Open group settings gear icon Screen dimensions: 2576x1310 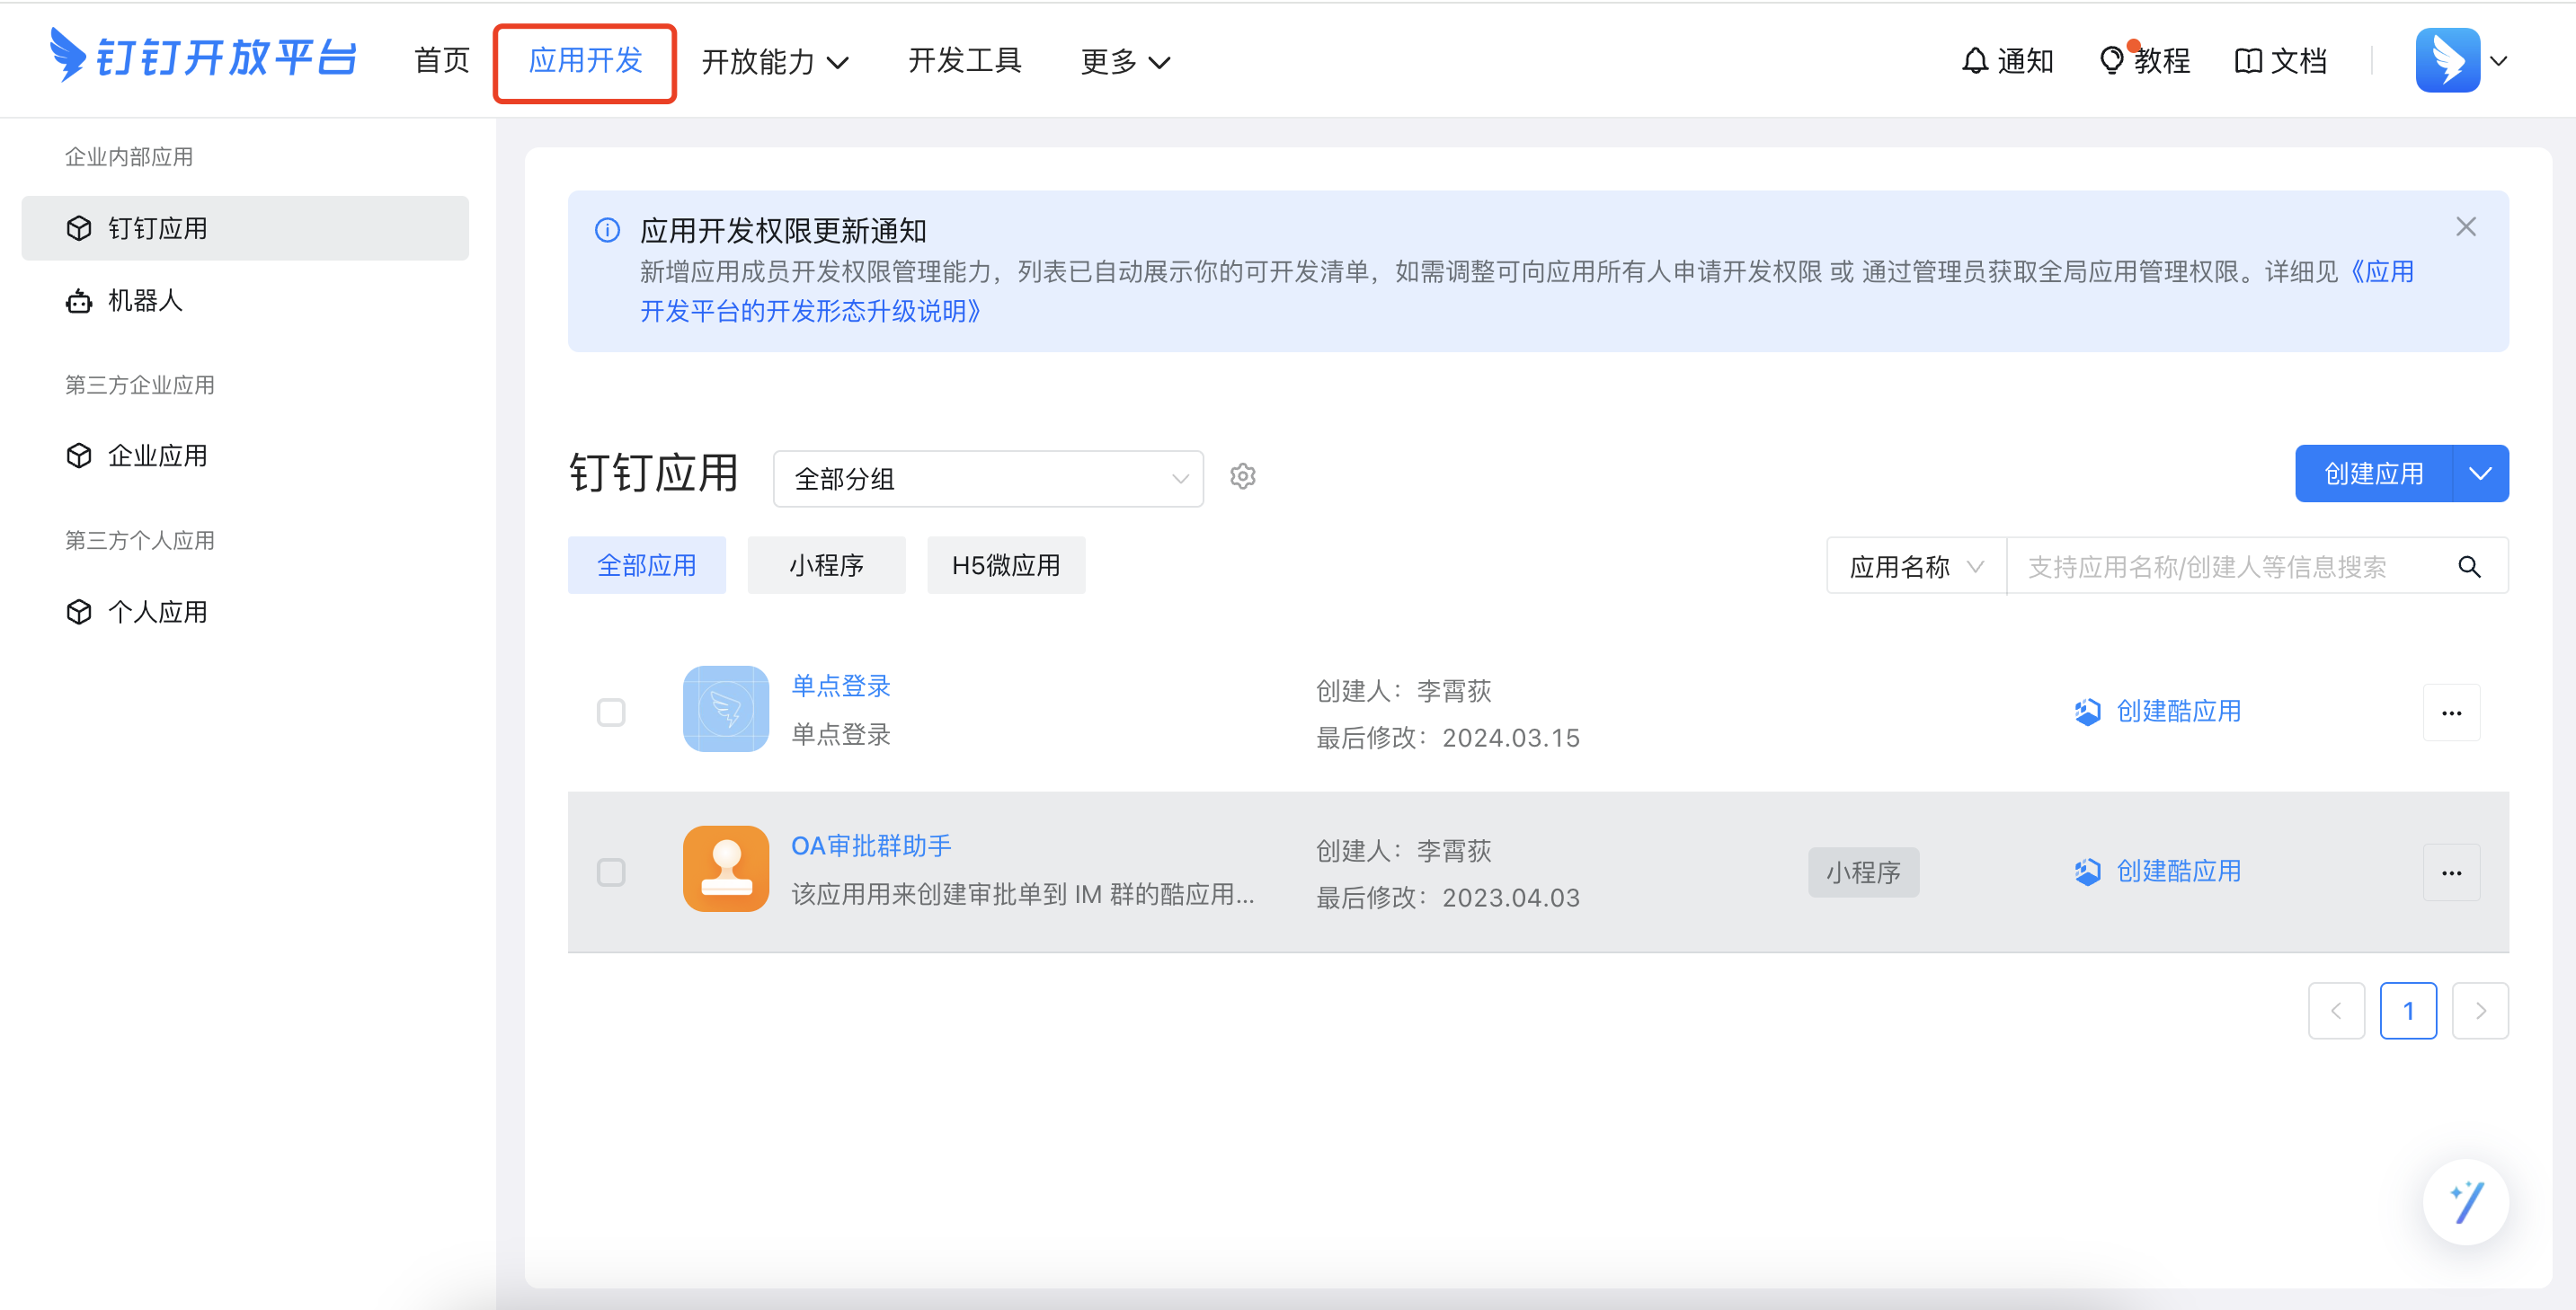pyautogui.click(x=1243, y=477)
